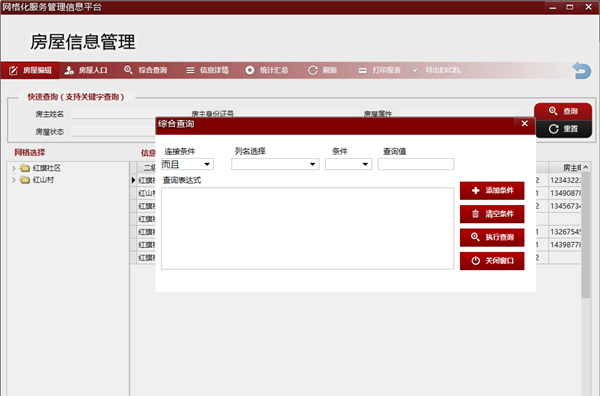600x396 pixels.
Task: Click the 添加条件 button
Action: pyautogui.click(x=492, y=191)
